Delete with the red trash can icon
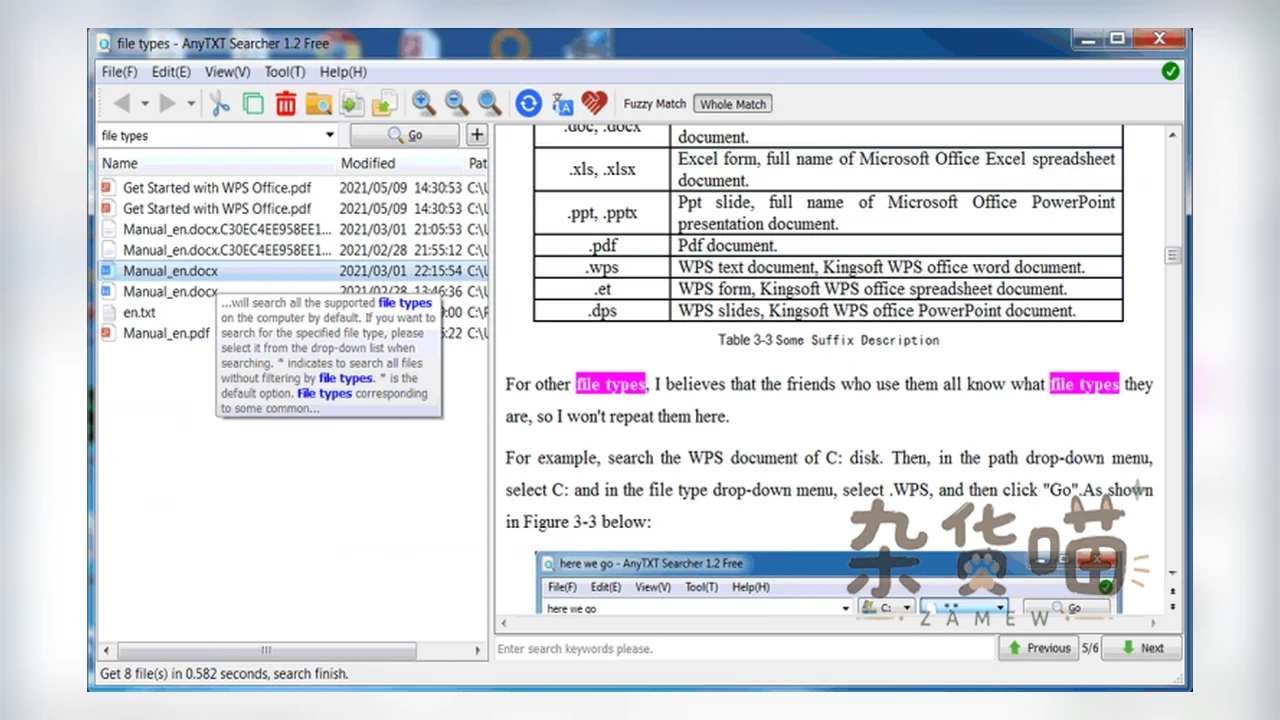Image resolution: width=1280 pixels, height=720 pixels. point(286,103)
